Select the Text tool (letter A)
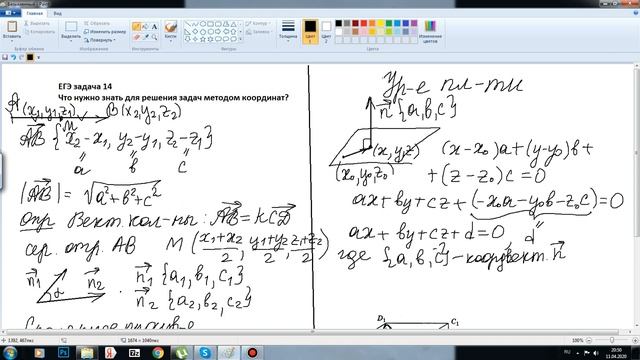 click(154, 27)
